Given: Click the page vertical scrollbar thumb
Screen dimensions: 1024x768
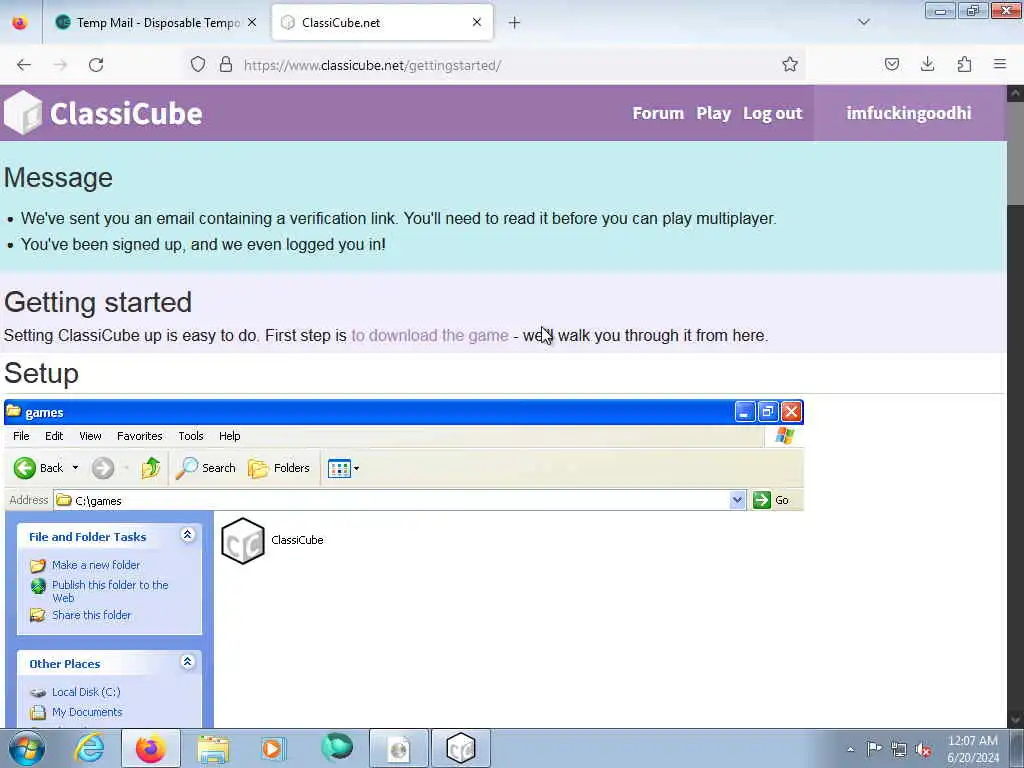Looking at the screenshot, I should 1015,153.
